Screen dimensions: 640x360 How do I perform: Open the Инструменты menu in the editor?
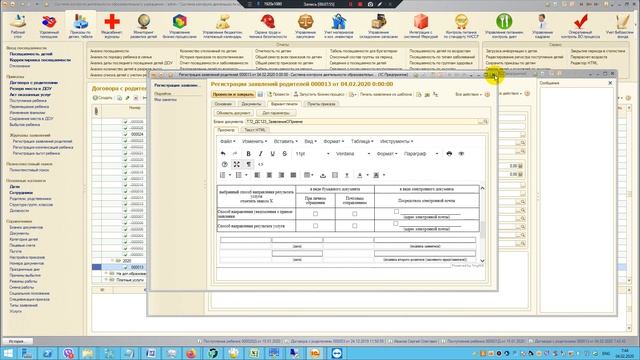[396, 141]
